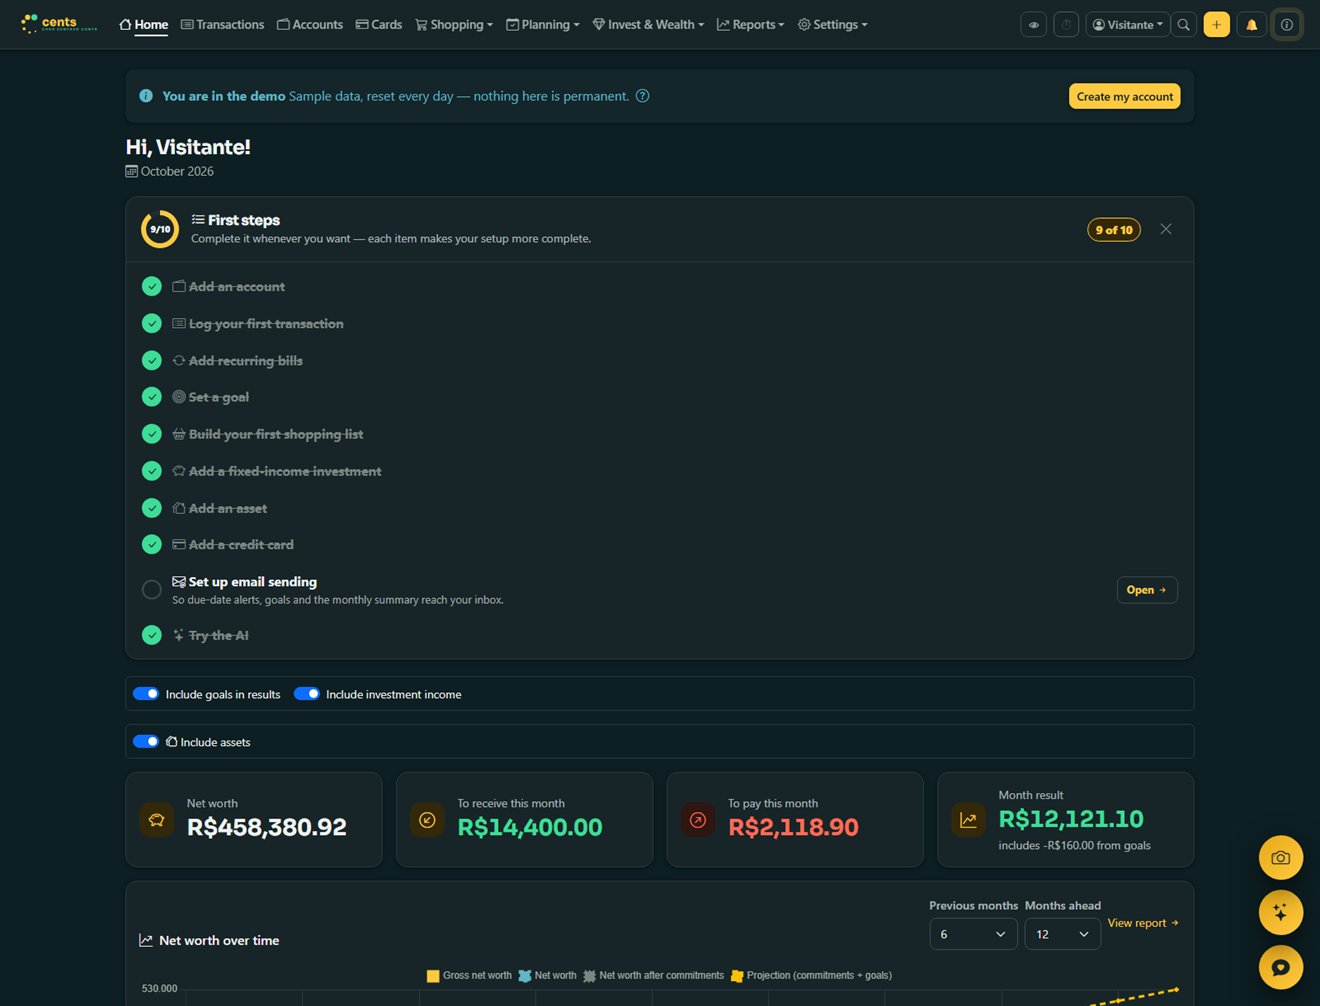Open the Transactions page
The width and height of the screenshot is (1320, 1006).
223,25
